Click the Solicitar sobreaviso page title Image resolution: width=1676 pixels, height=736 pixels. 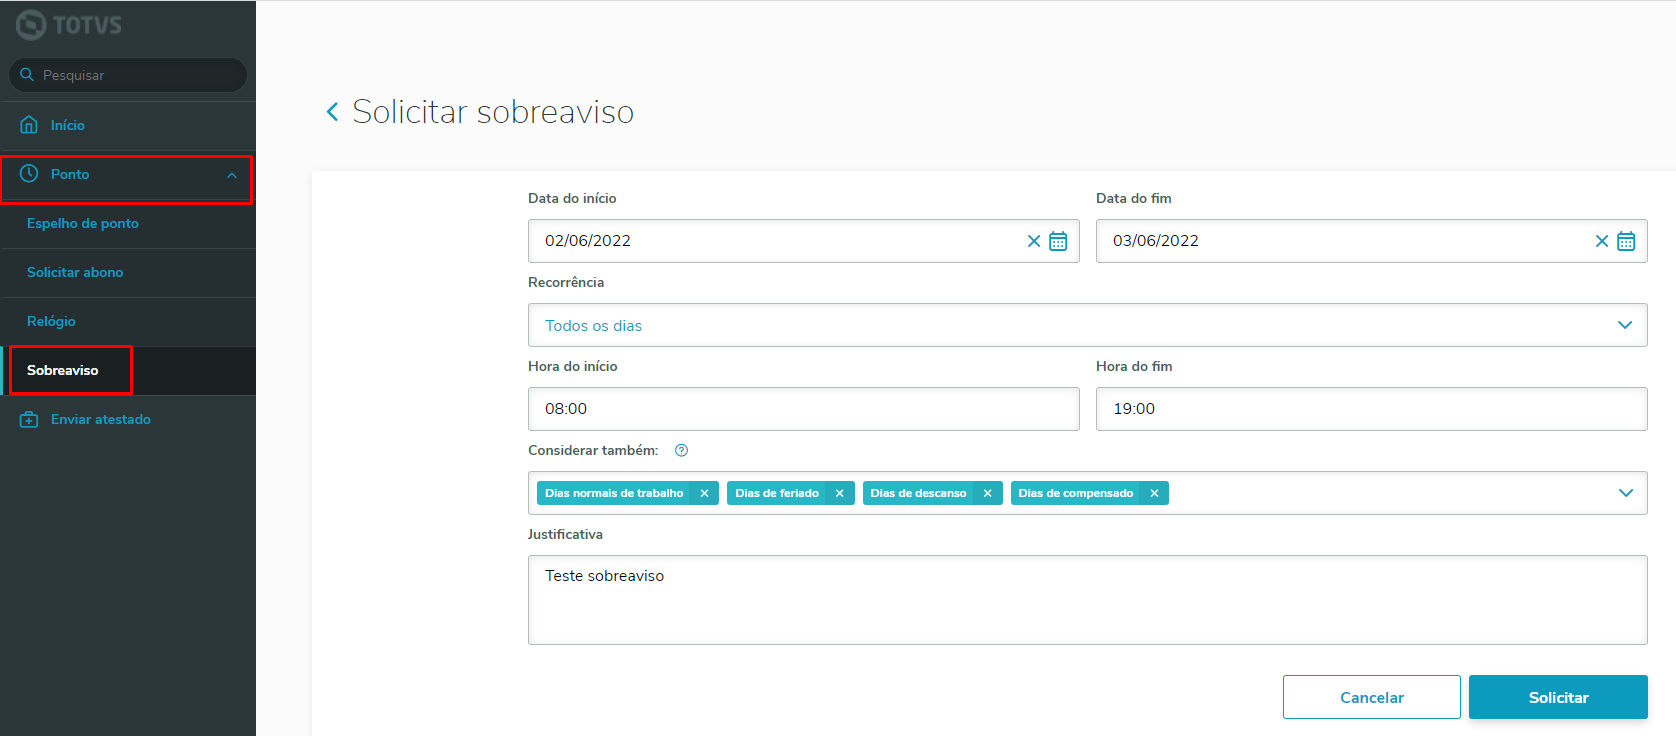pos(493,112)
